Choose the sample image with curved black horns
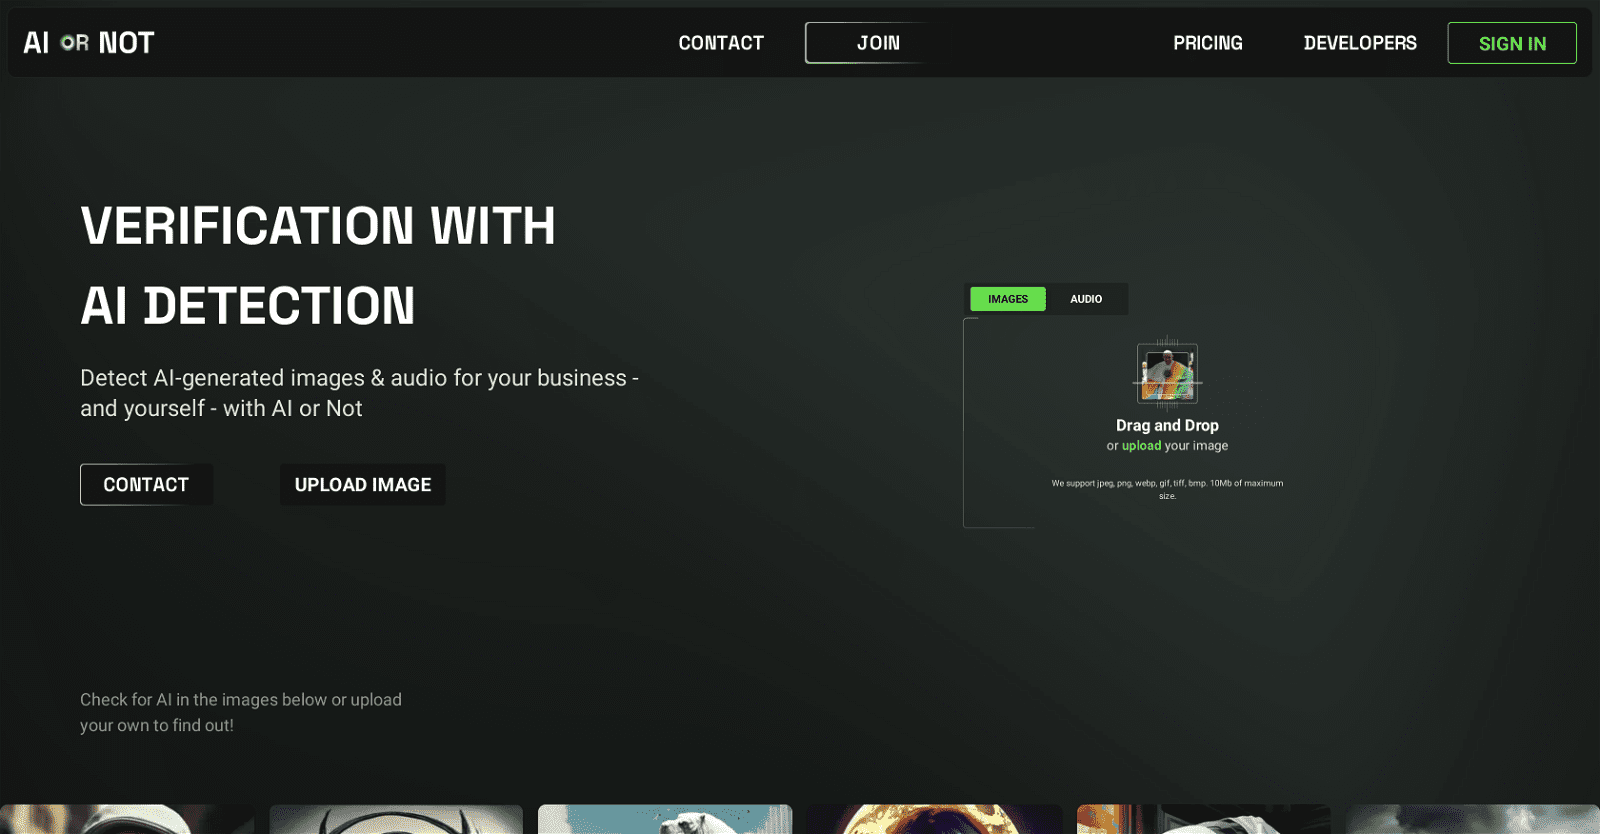 [396, 819]
